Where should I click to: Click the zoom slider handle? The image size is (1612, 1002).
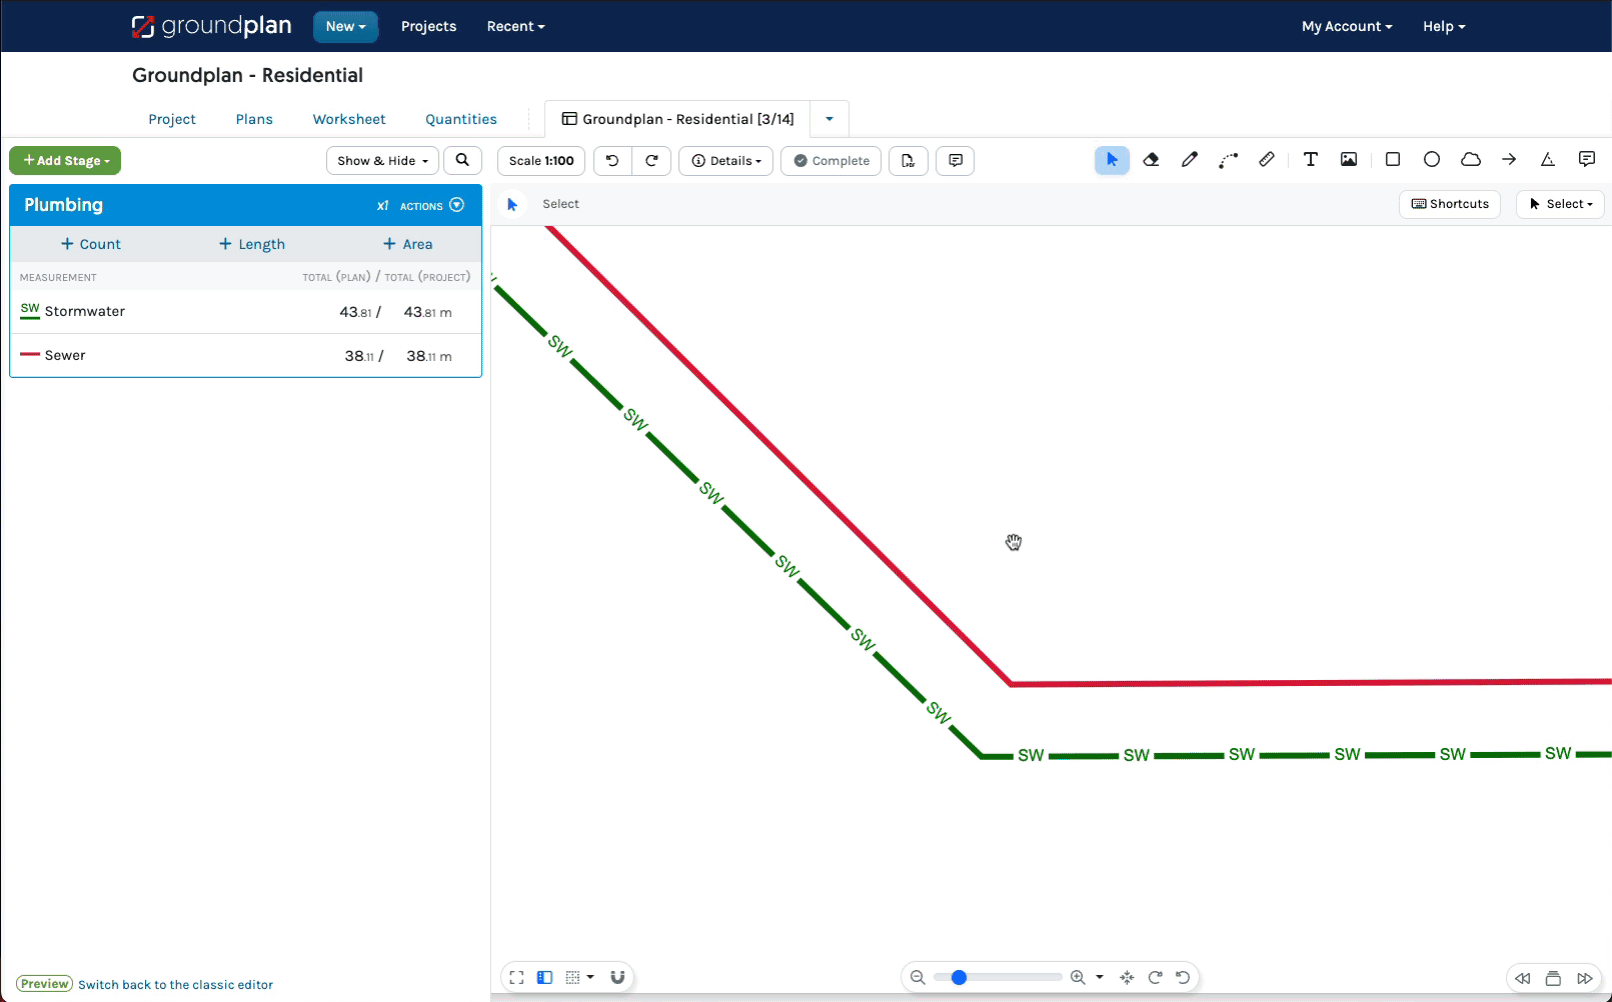[x=959, y=977]
